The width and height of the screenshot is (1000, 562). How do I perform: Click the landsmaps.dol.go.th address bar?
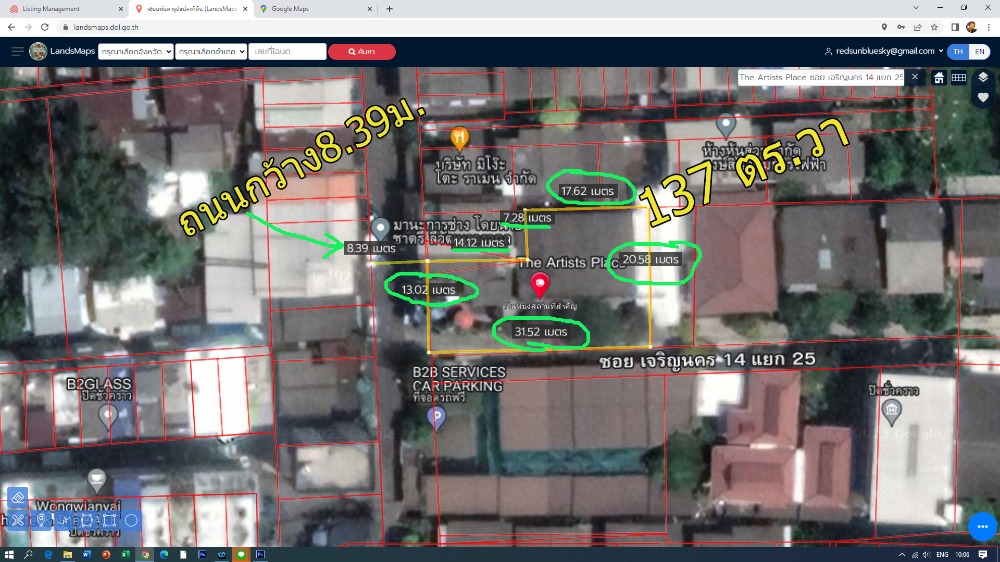point(106,27)
